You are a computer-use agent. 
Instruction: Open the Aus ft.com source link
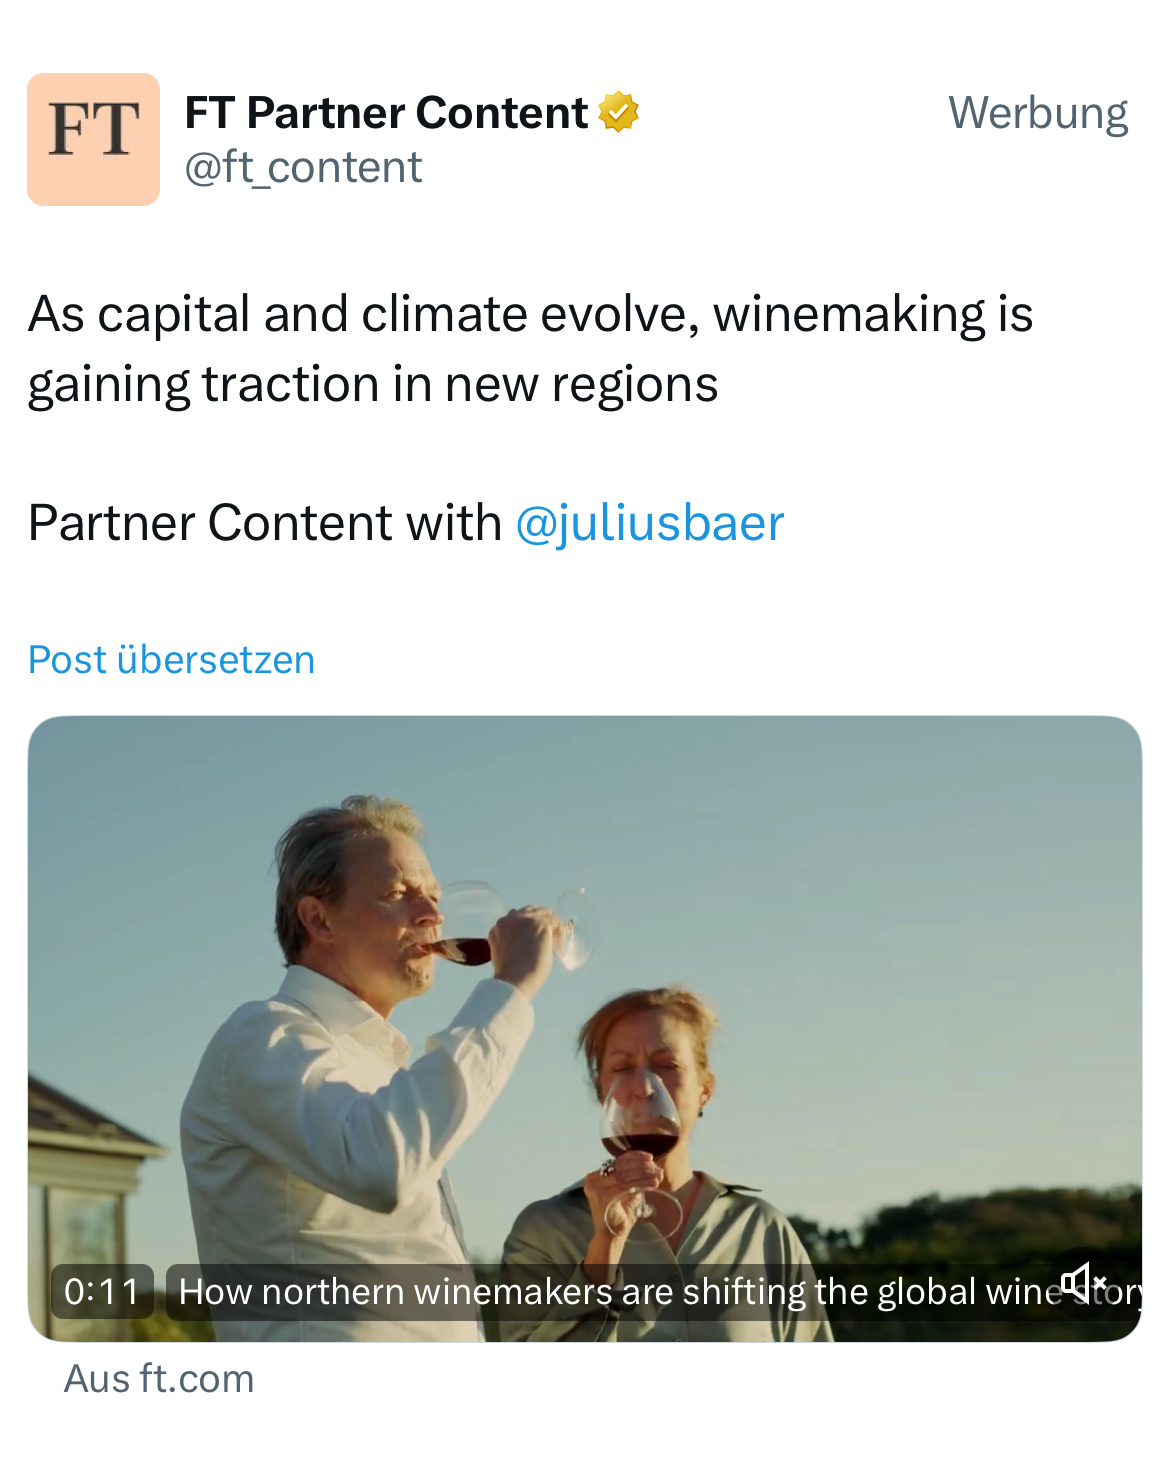click(159, 1379)
